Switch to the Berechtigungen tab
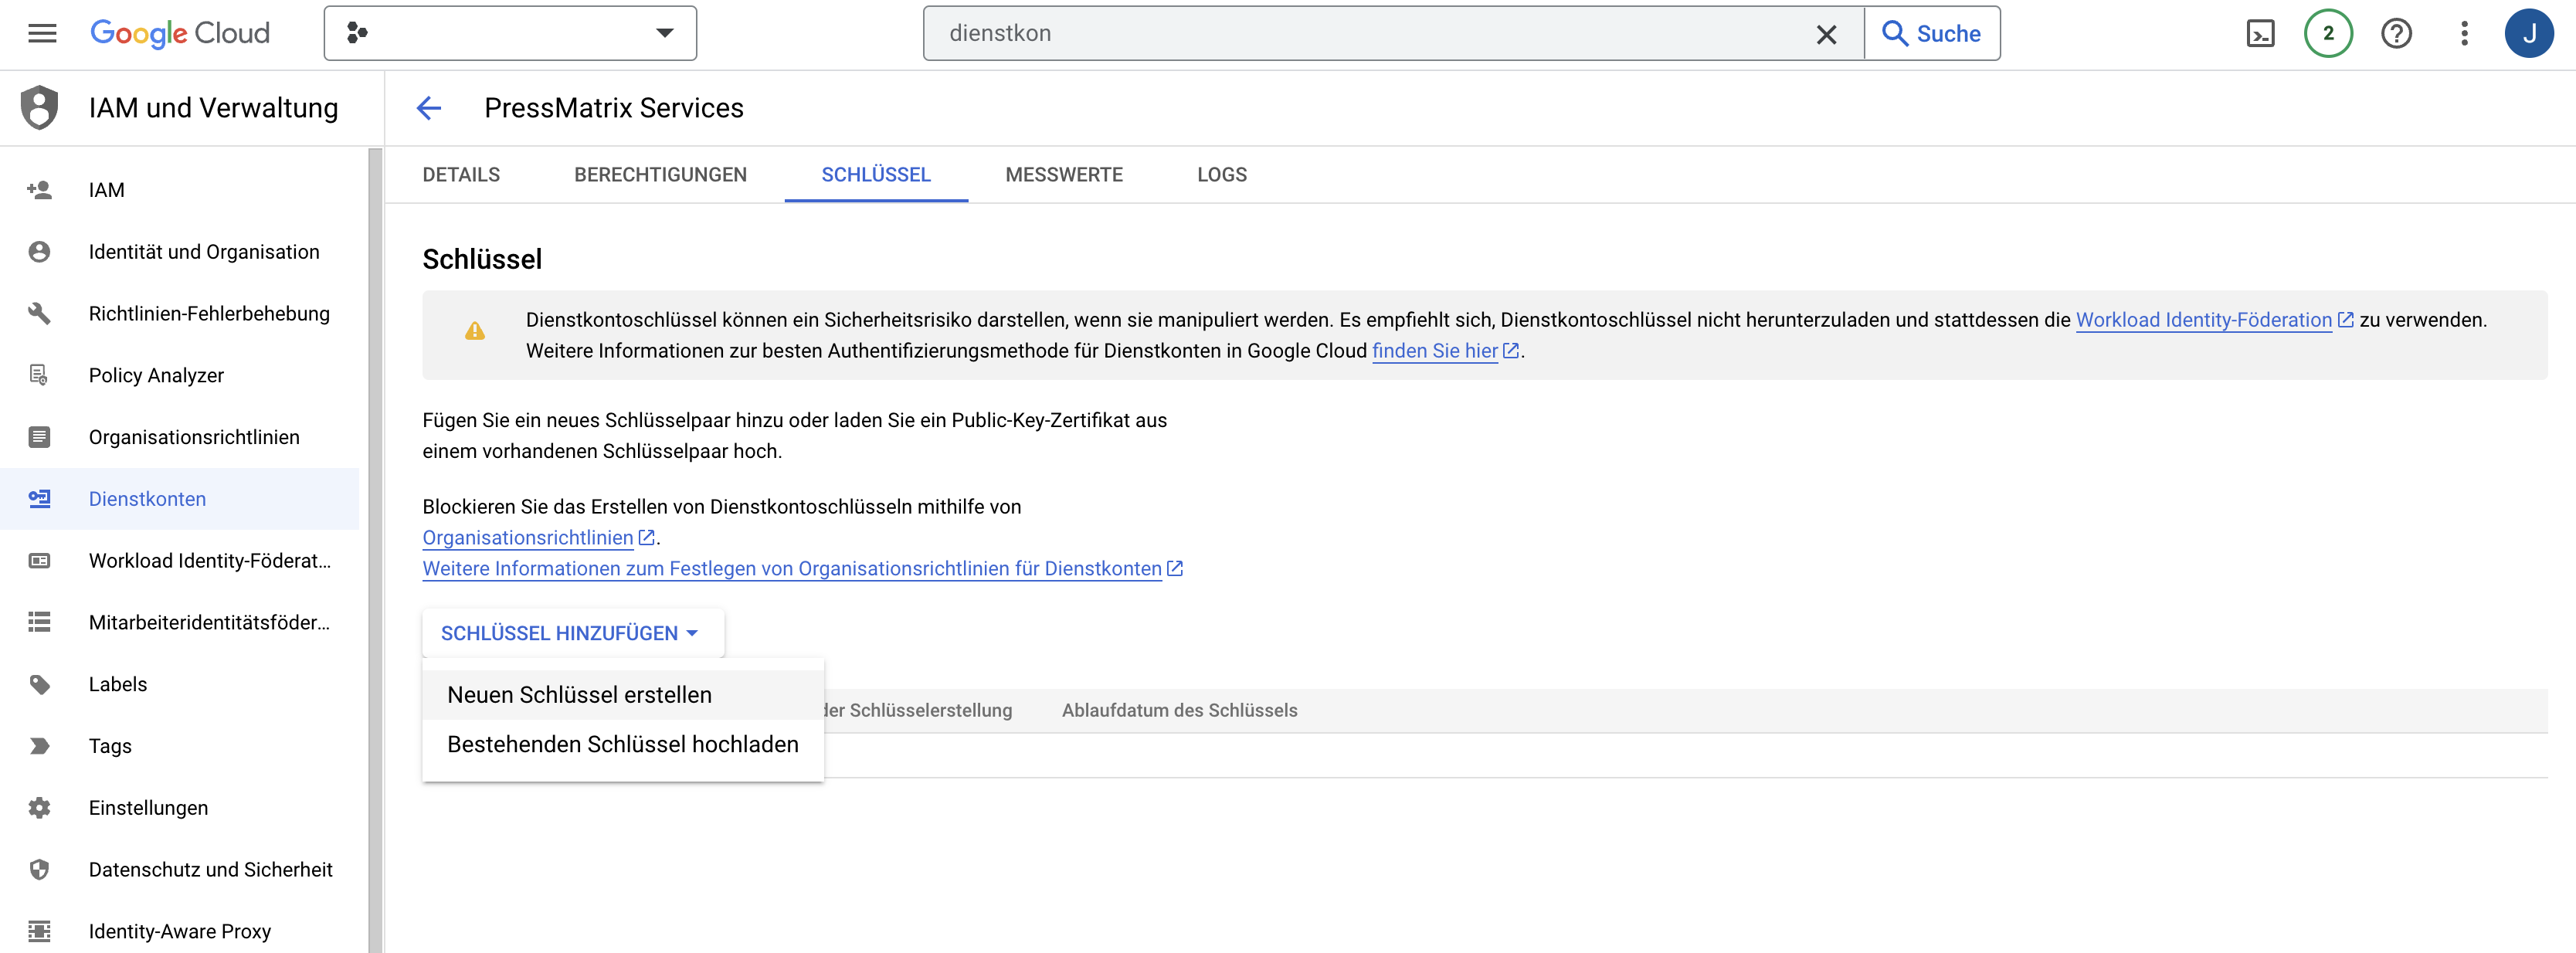 tap(660, 175)
